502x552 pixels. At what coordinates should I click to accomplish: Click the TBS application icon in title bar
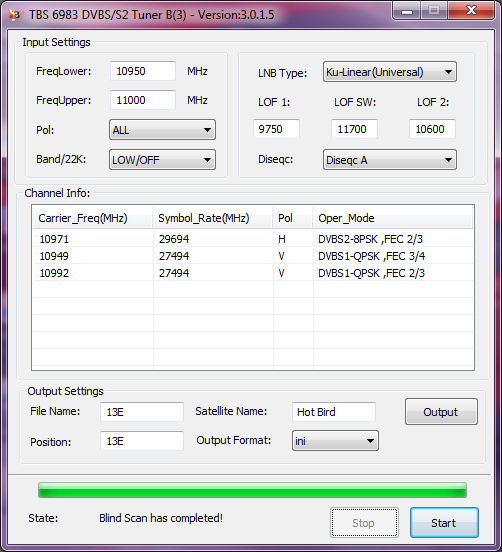[x=15, y=15]
